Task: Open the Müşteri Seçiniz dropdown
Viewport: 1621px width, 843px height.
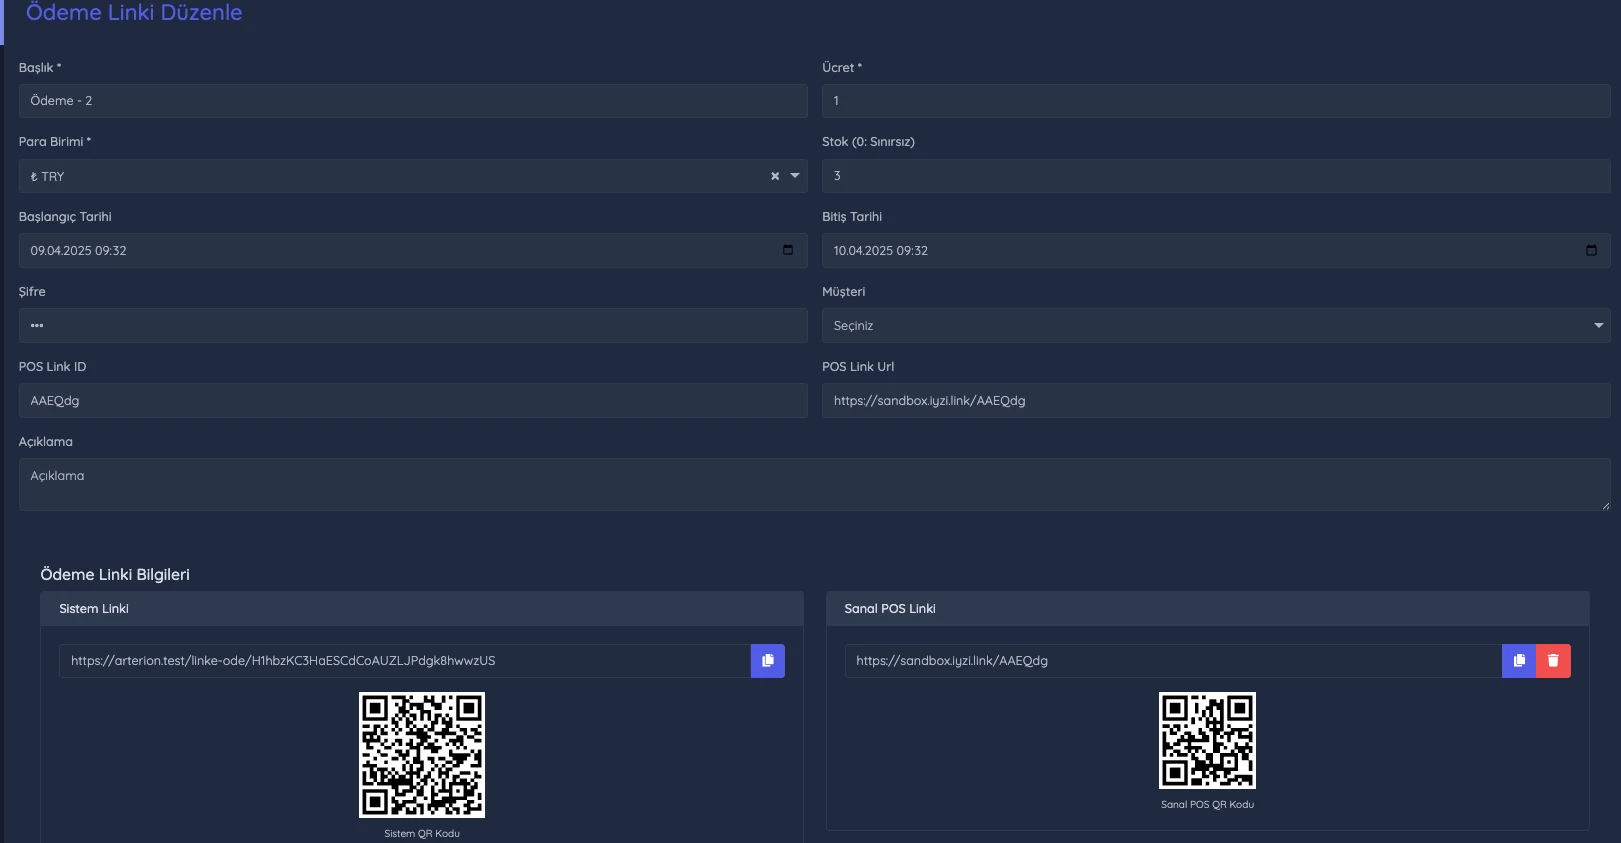Action: (x=1216, y=326)
